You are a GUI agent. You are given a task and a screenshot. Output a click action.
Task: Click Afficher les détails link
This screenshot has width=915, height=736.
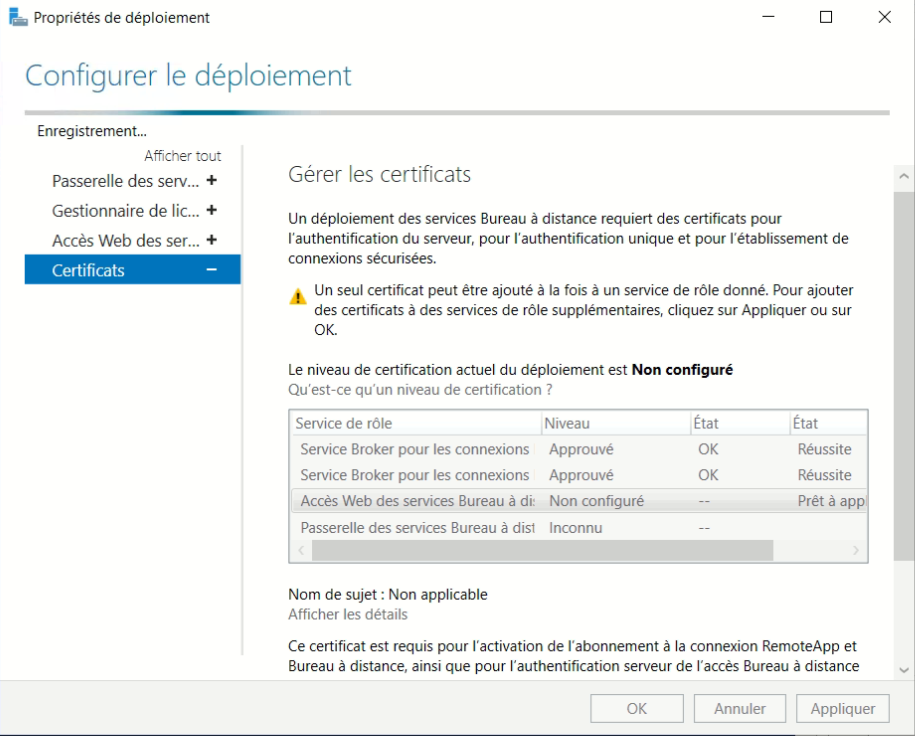click(347, 614)
